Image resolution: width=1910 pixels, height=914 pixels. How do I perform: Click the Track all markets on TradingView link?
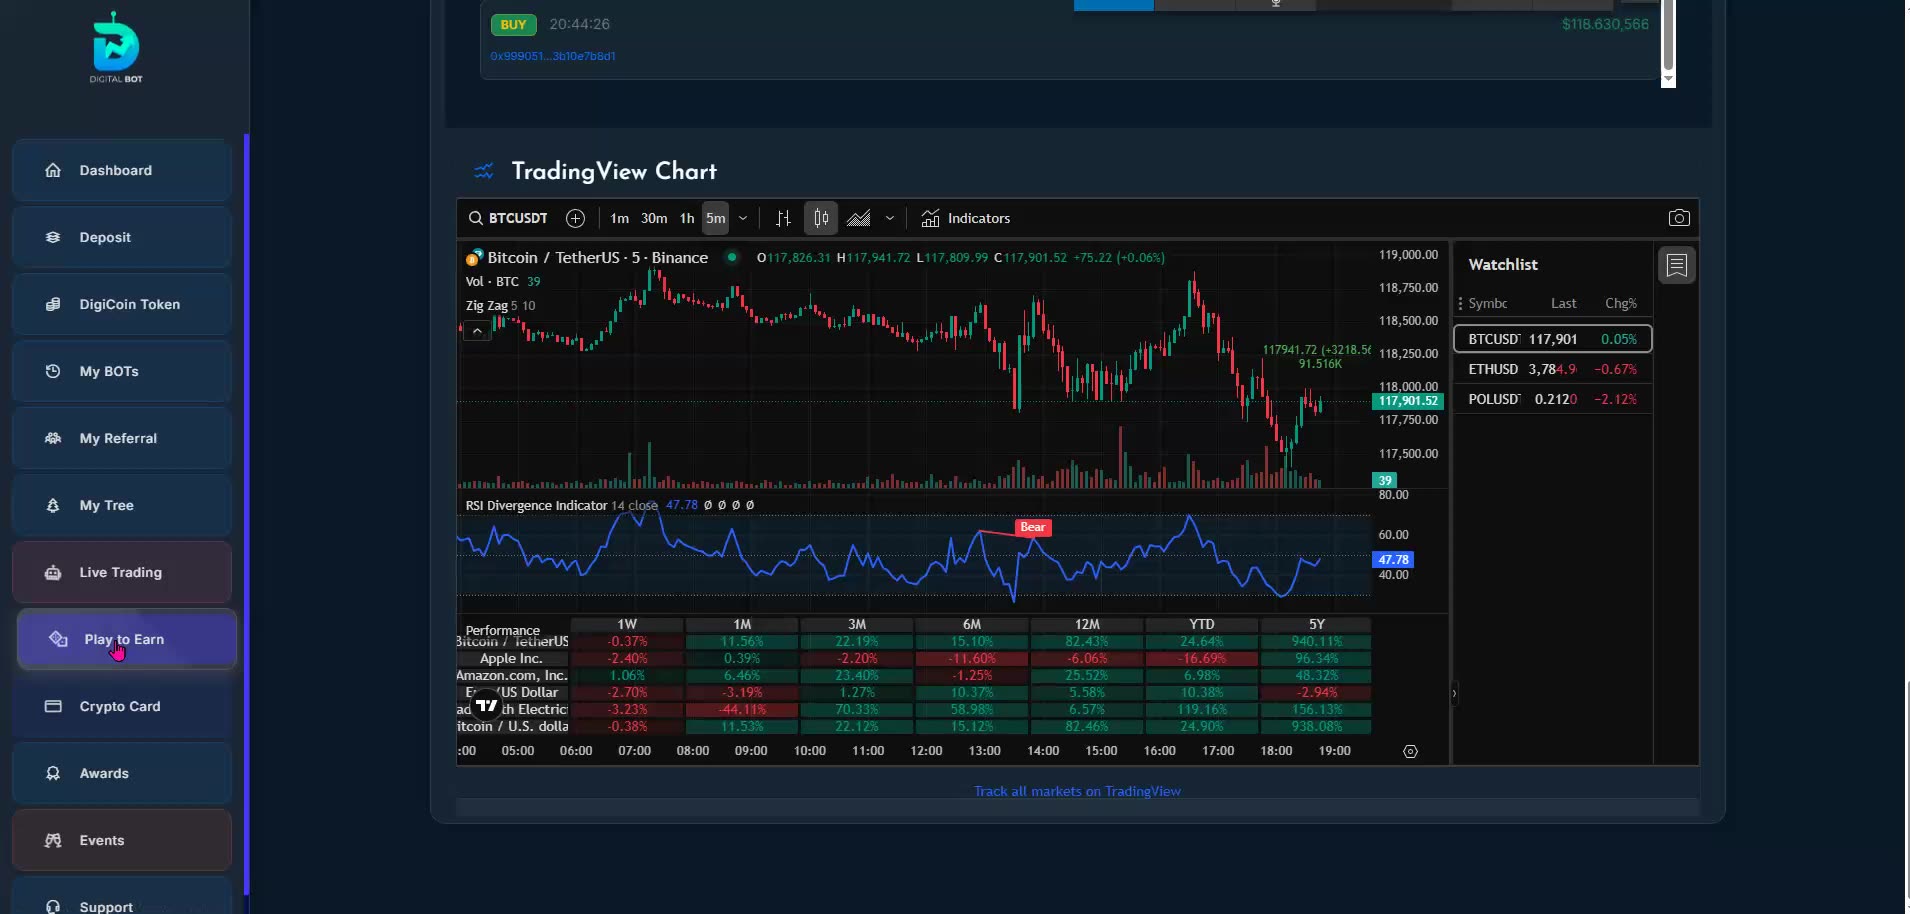coord(1076,790)
